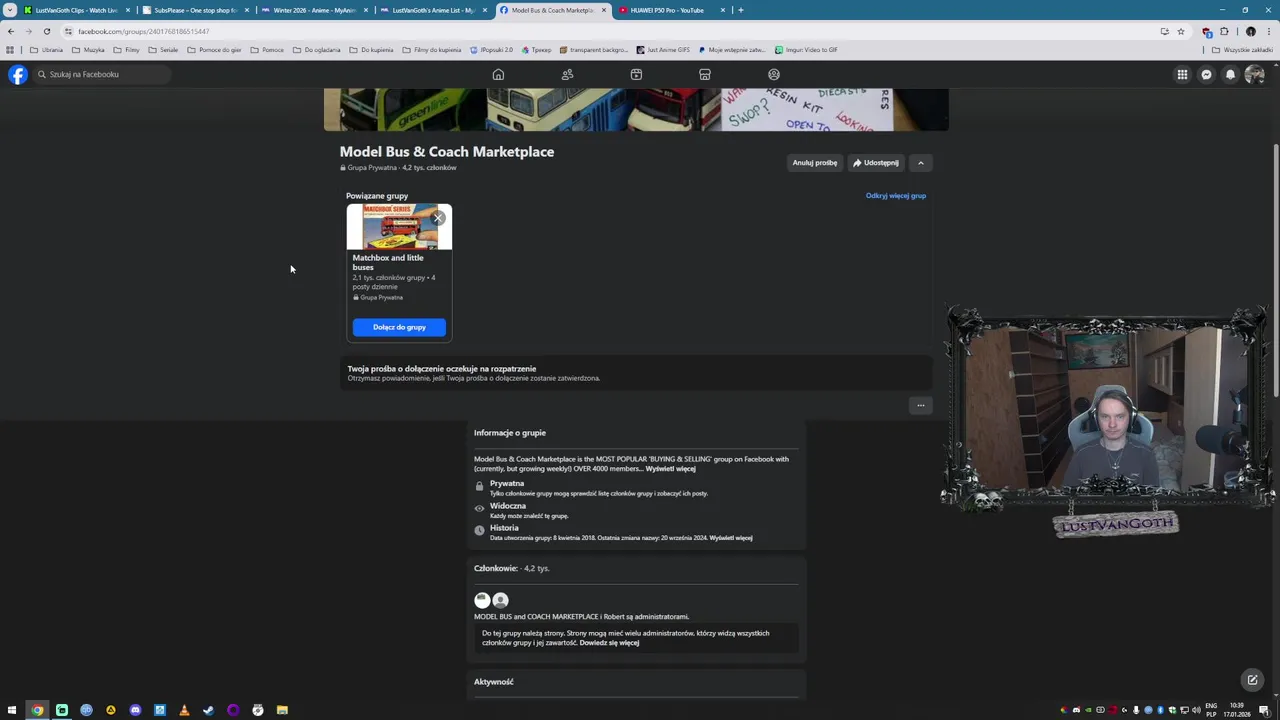Open Chrome extensions puzzle icon

[x=1224, y=31]
